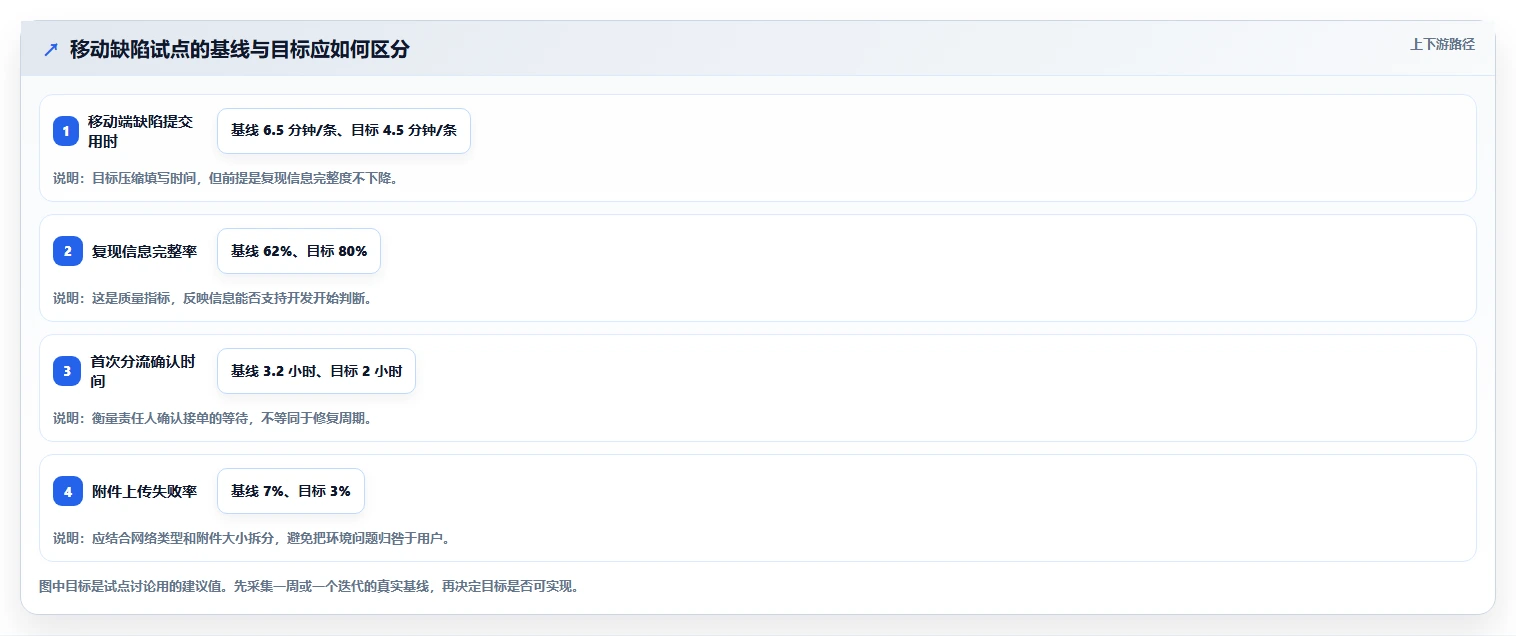Viewport: 1516px width, 636px height.
Task: Select the 移动端缺陷提交用时 label
Action: (x=140, y=131)
